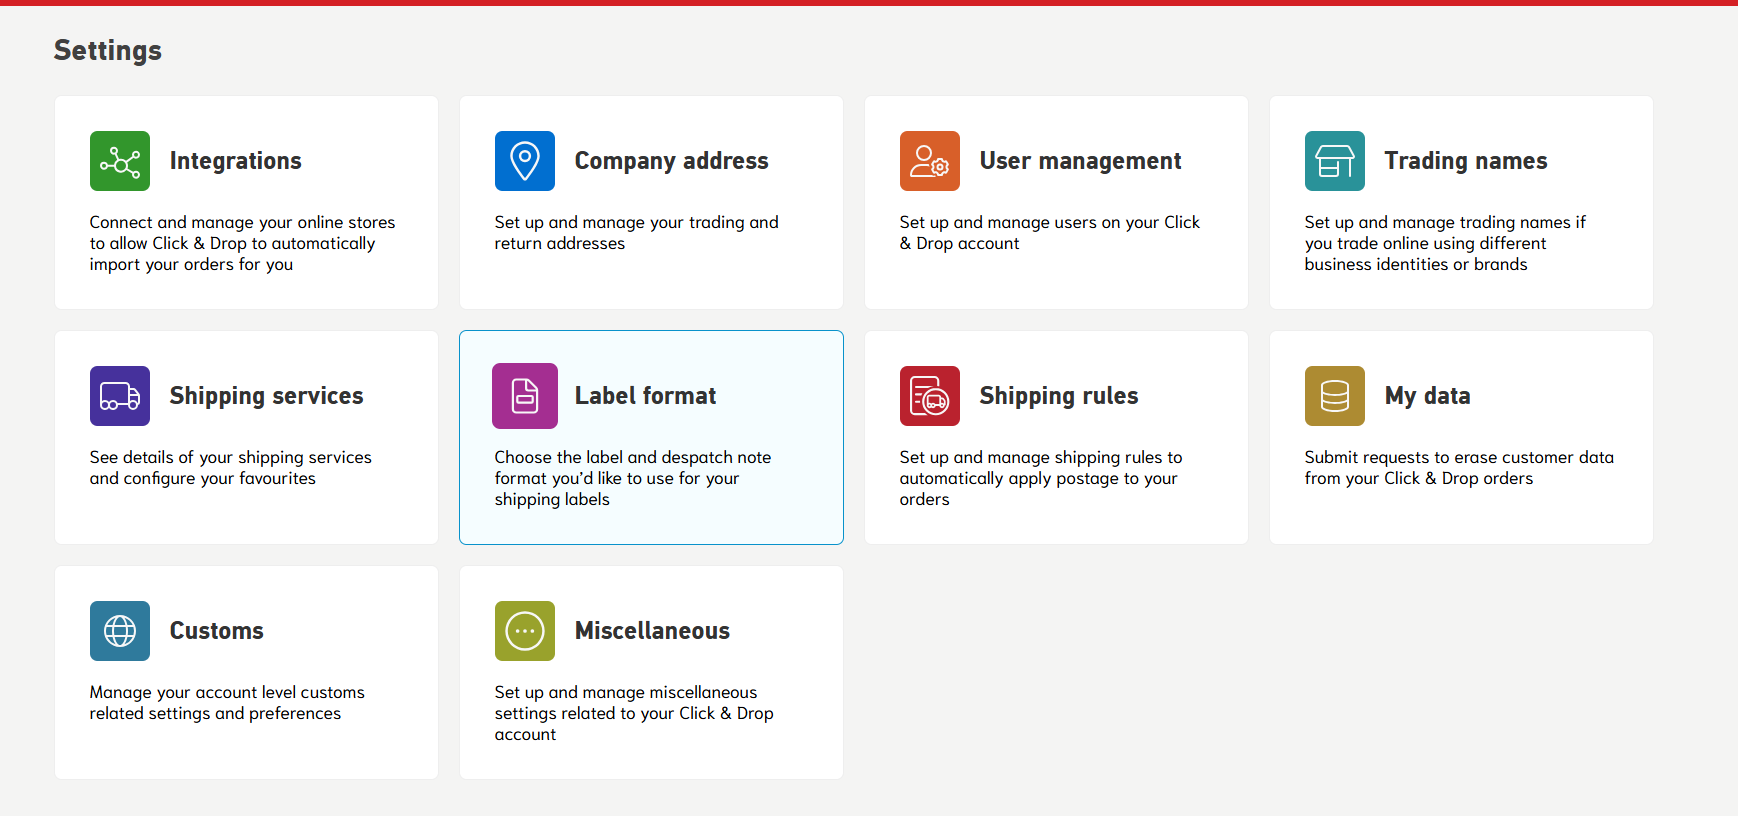Screen dimensions: 1738x816
Task: Click the gold My data database icon
Action: point(1335,396)
